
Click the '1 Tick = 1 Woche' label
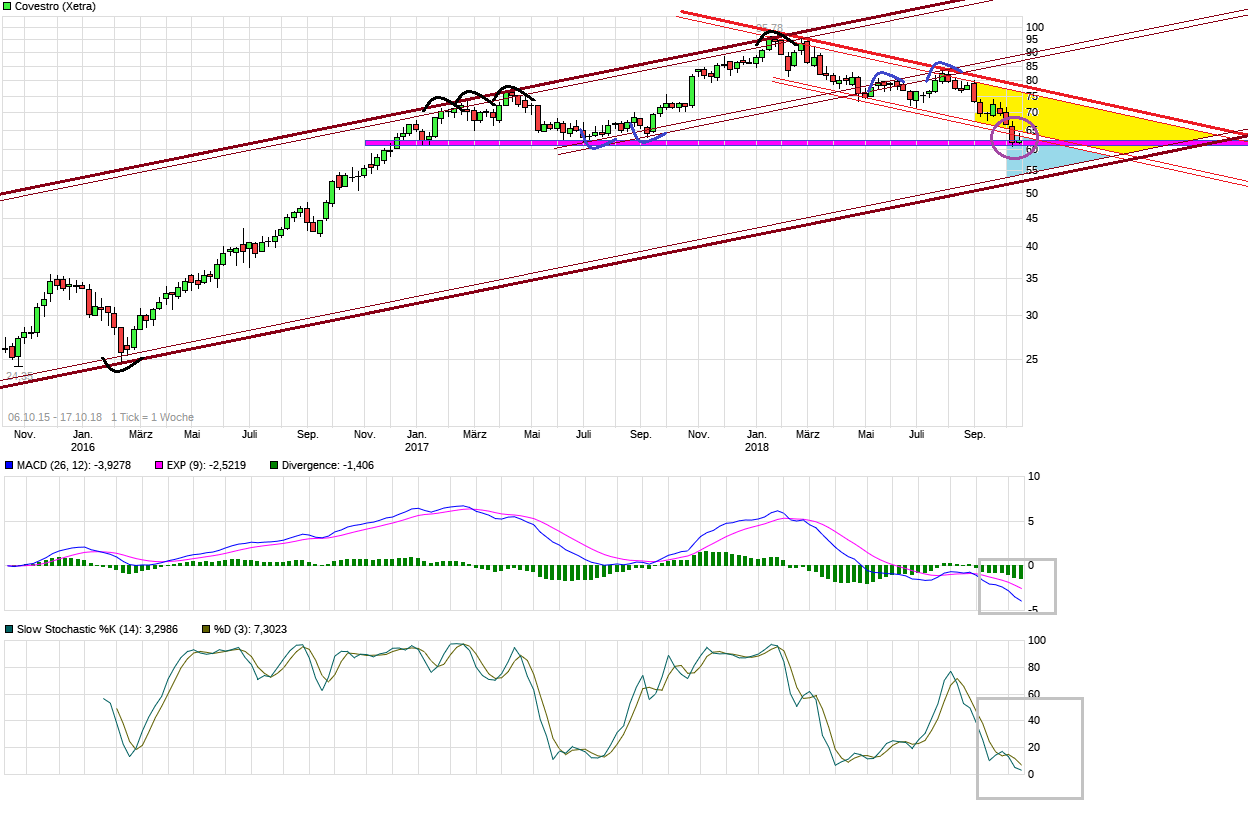(x=152, y=417)
